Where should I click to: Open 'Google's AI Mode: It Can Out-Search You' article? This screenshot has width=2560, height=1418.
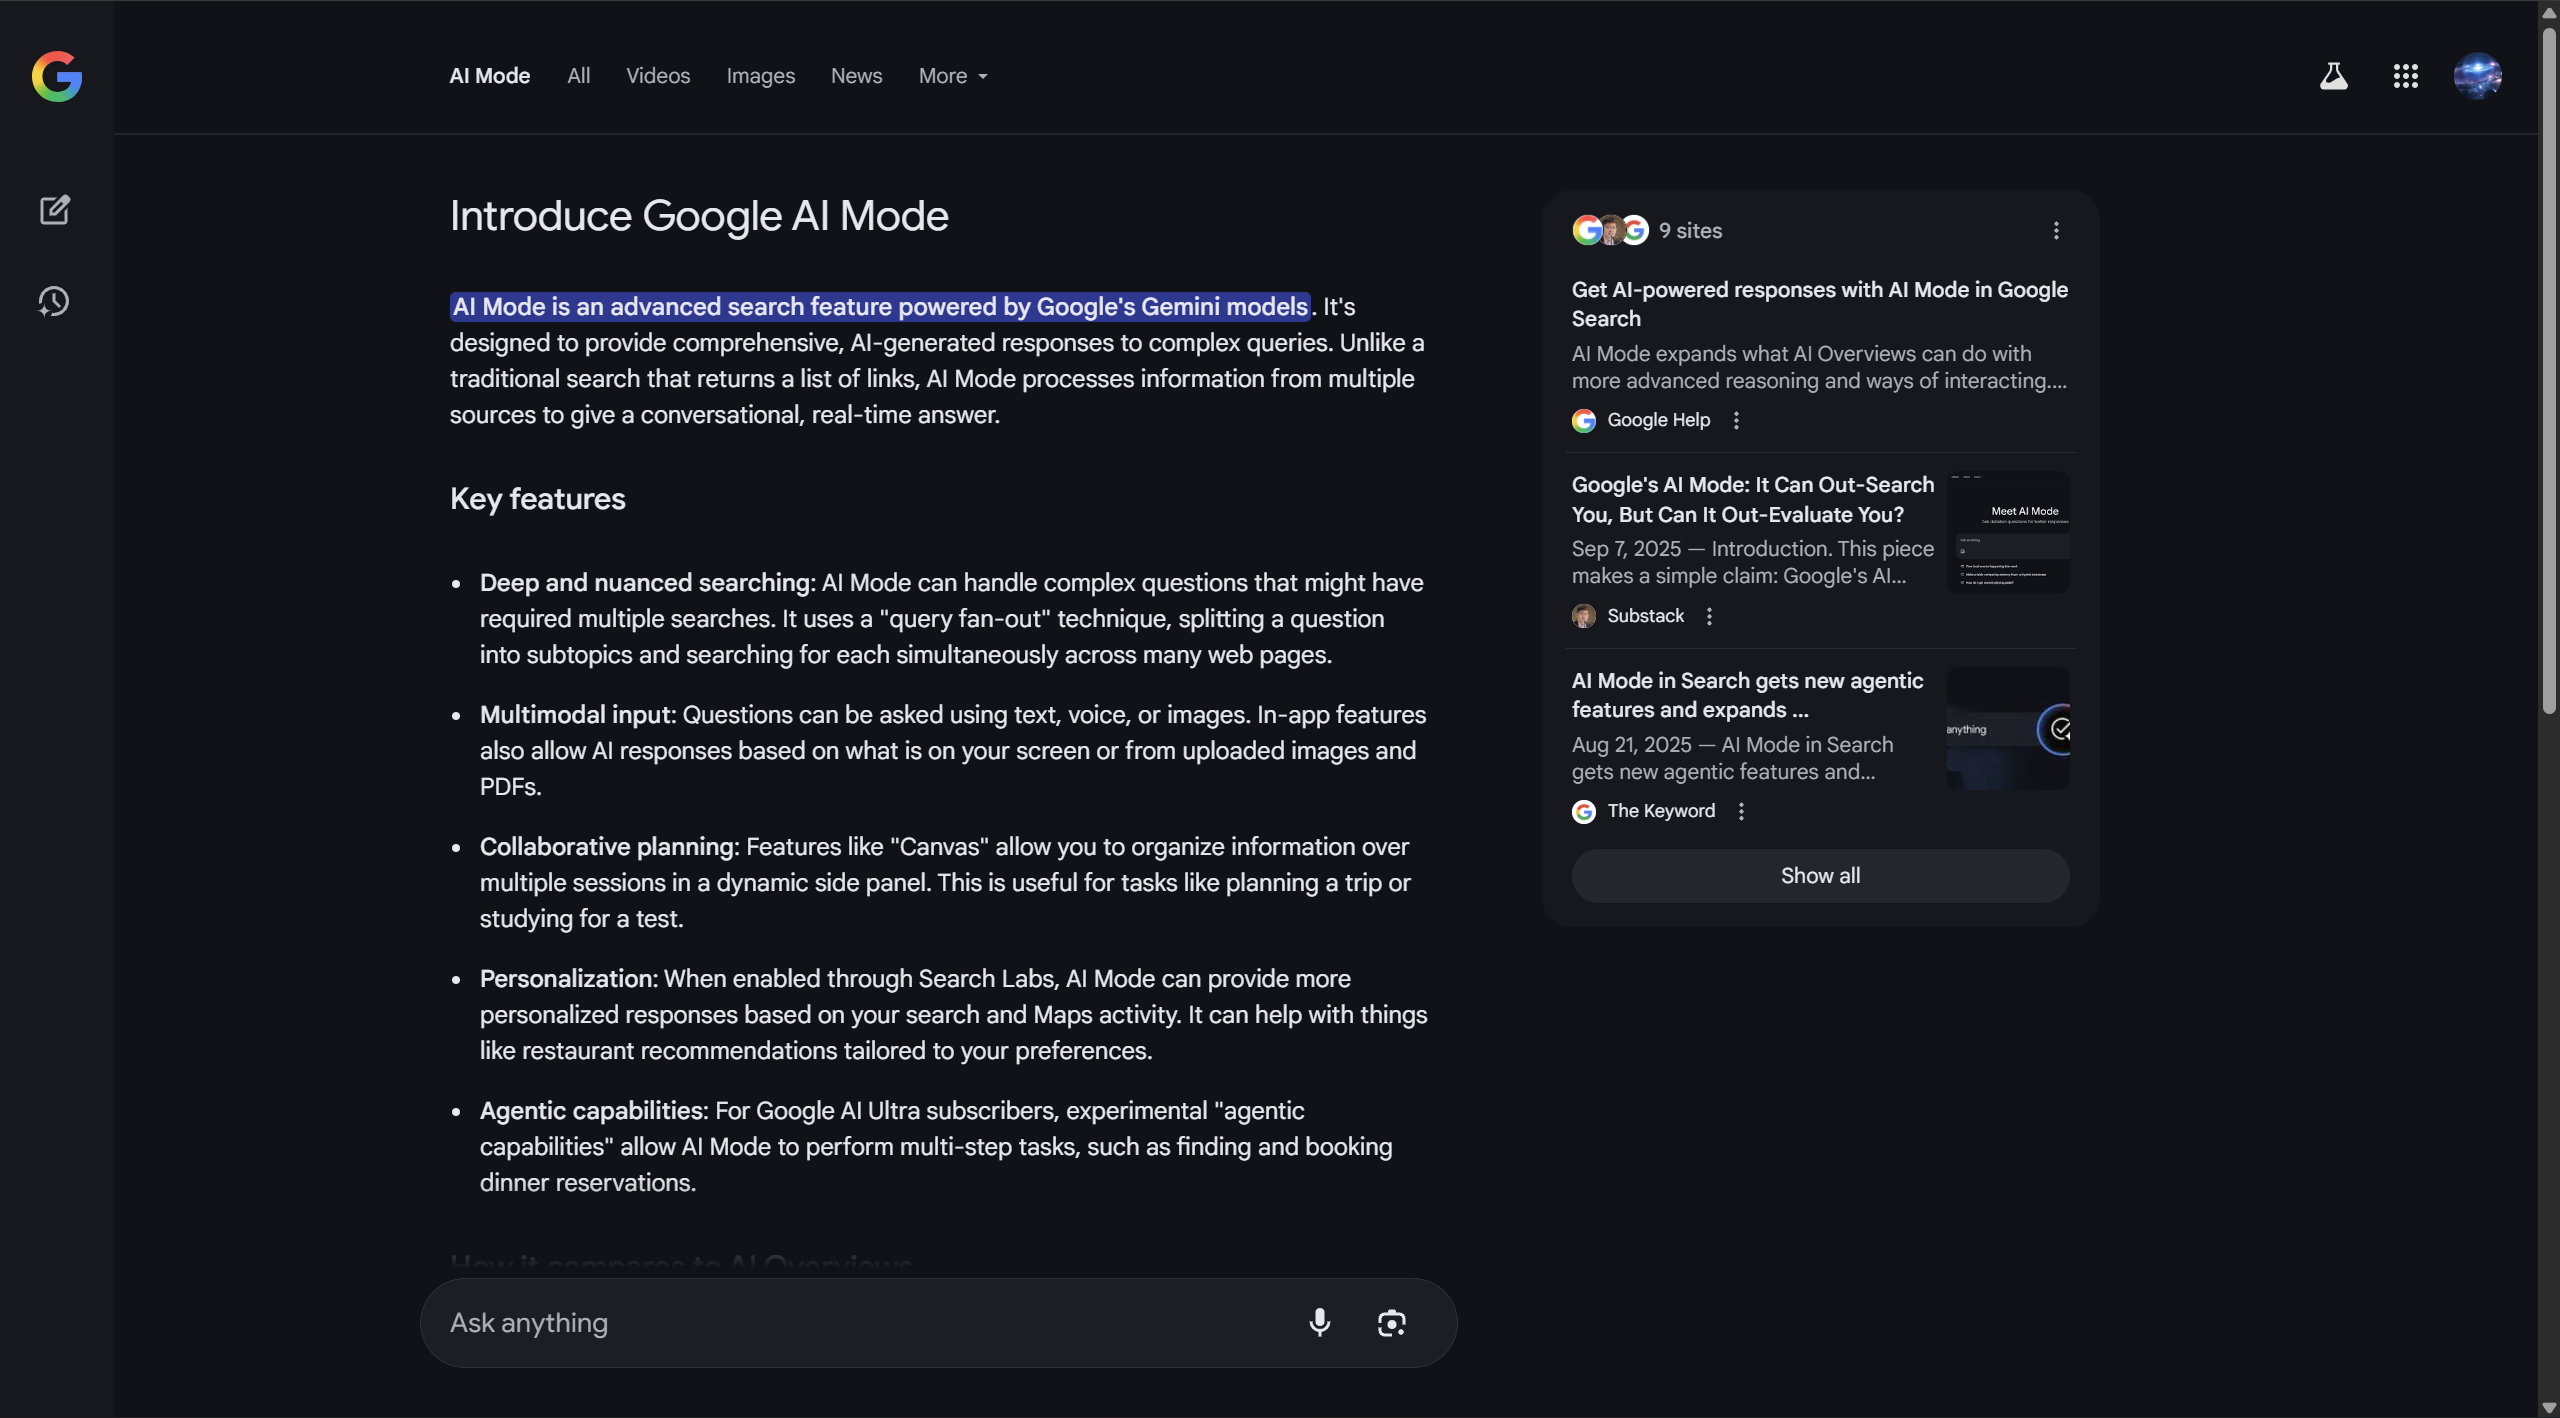click(x=1753, y=500)
